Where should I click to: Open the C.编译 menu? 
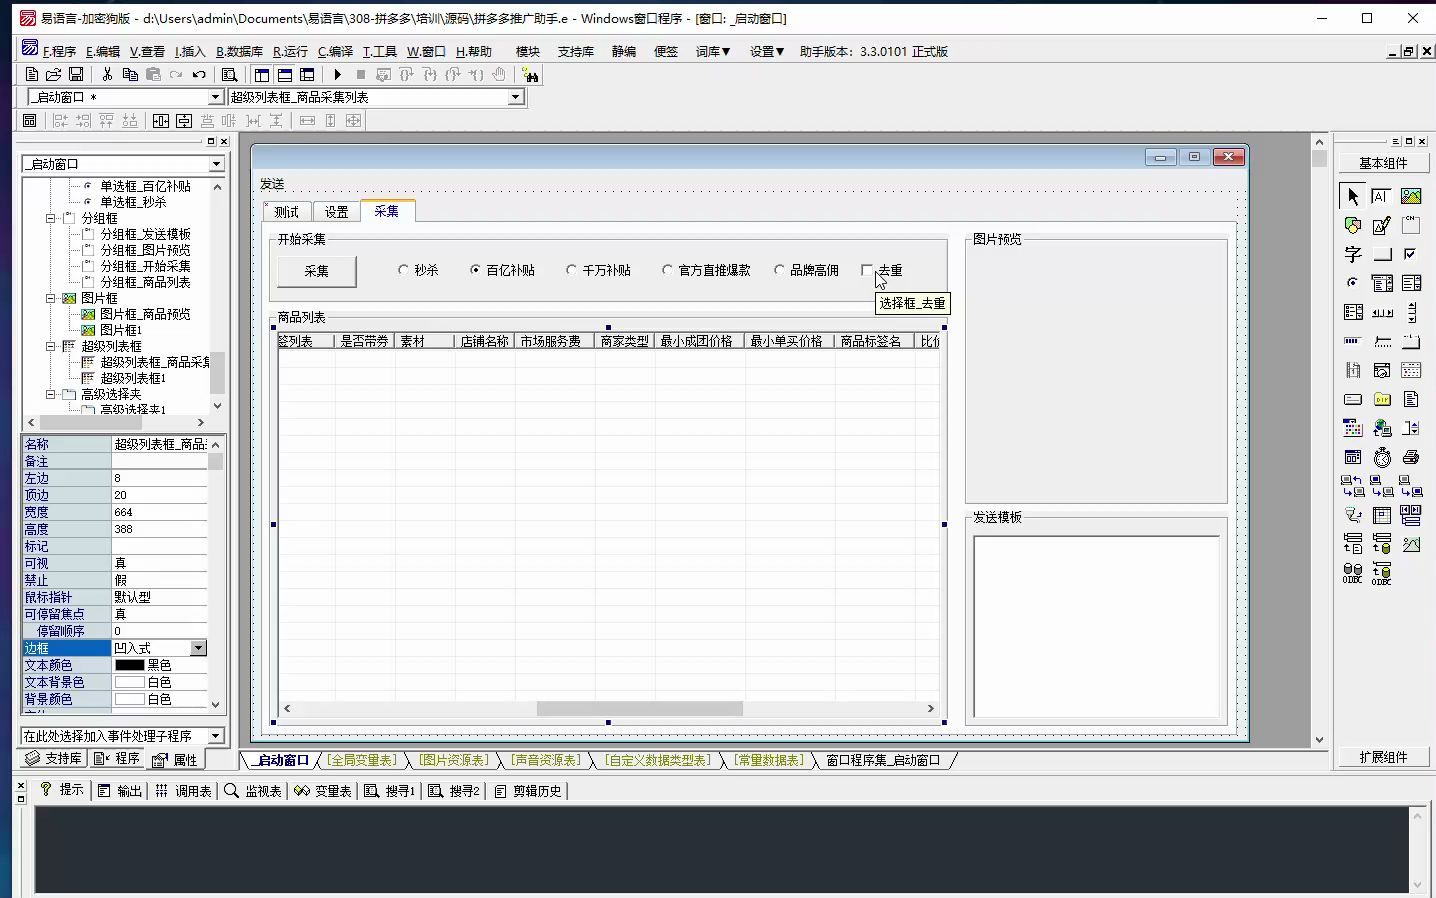(x=335, y=51)
